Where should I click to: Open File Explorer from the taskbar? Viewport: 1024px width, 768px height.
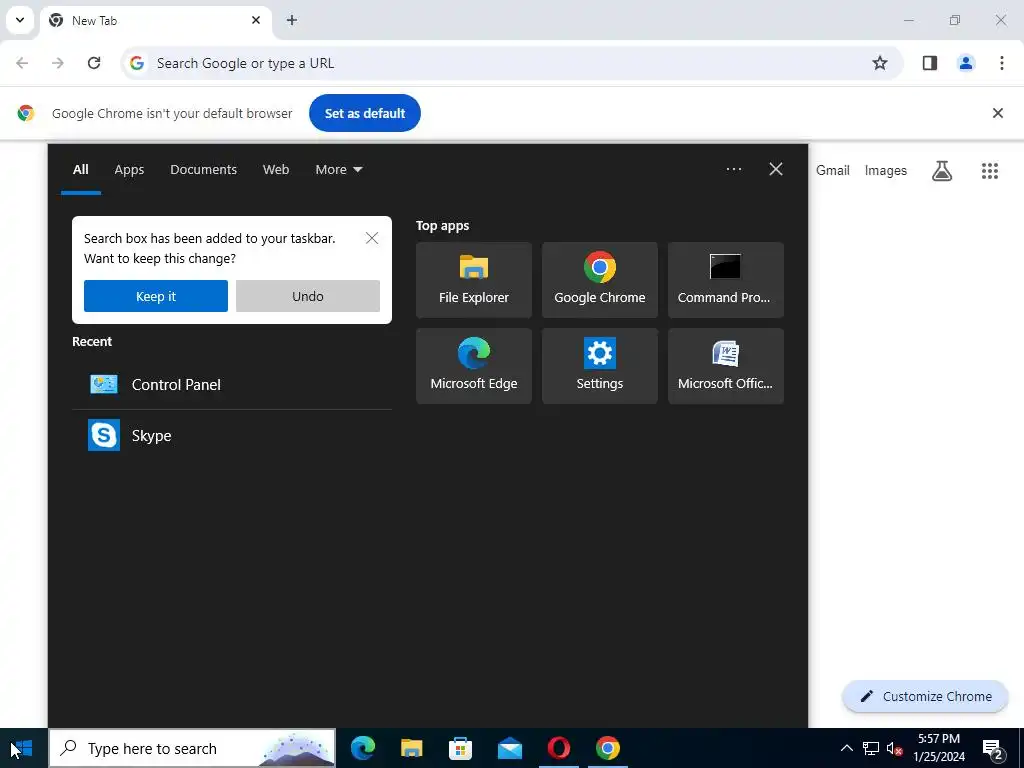pos(411,748)
